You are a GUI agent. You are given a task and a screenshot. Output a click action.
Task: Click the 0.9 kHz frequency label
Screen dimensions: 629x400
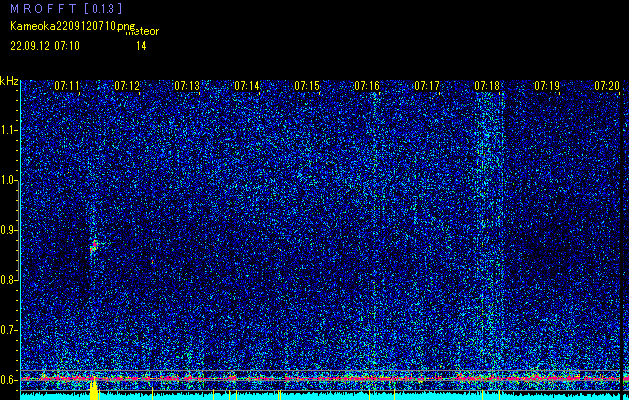coord(8,230)
